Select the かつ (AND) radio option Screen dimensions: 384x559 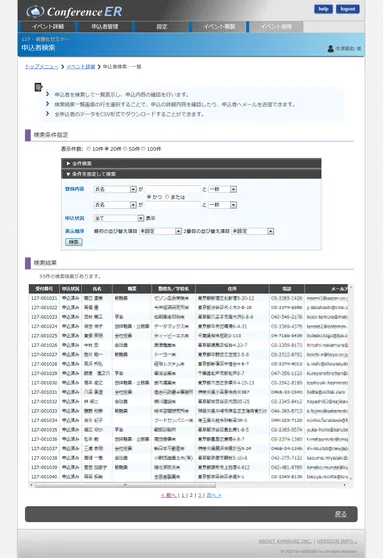point(149,197)
